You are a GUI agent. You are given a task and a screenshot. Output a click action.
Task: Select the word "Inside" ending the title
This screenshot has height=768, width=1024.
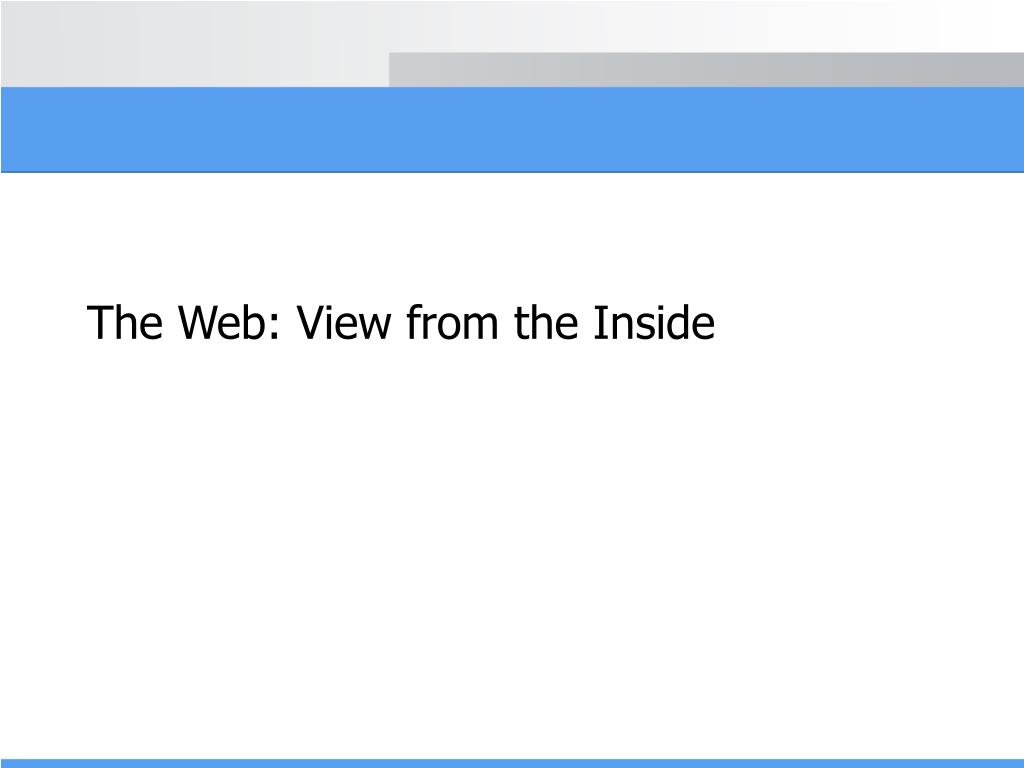654,323
